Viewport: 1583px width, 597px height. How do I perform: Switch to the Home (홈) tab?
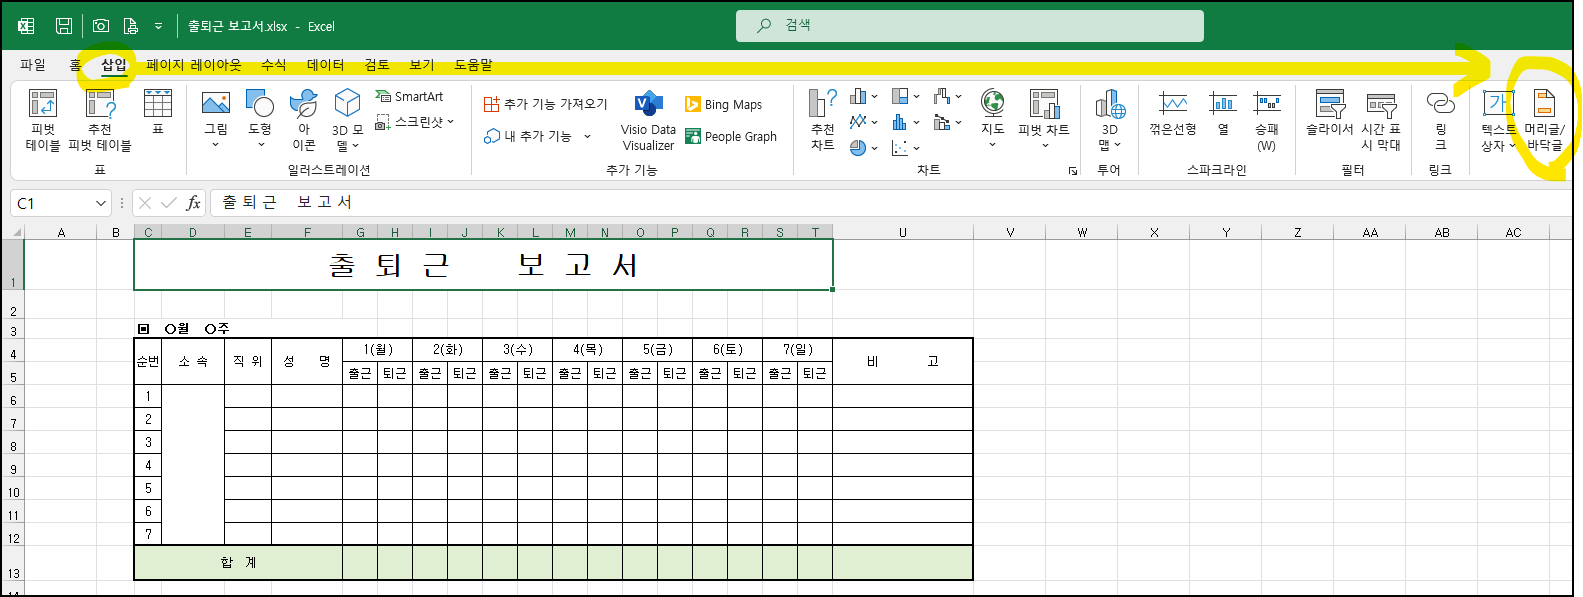(x=75, y=64)
